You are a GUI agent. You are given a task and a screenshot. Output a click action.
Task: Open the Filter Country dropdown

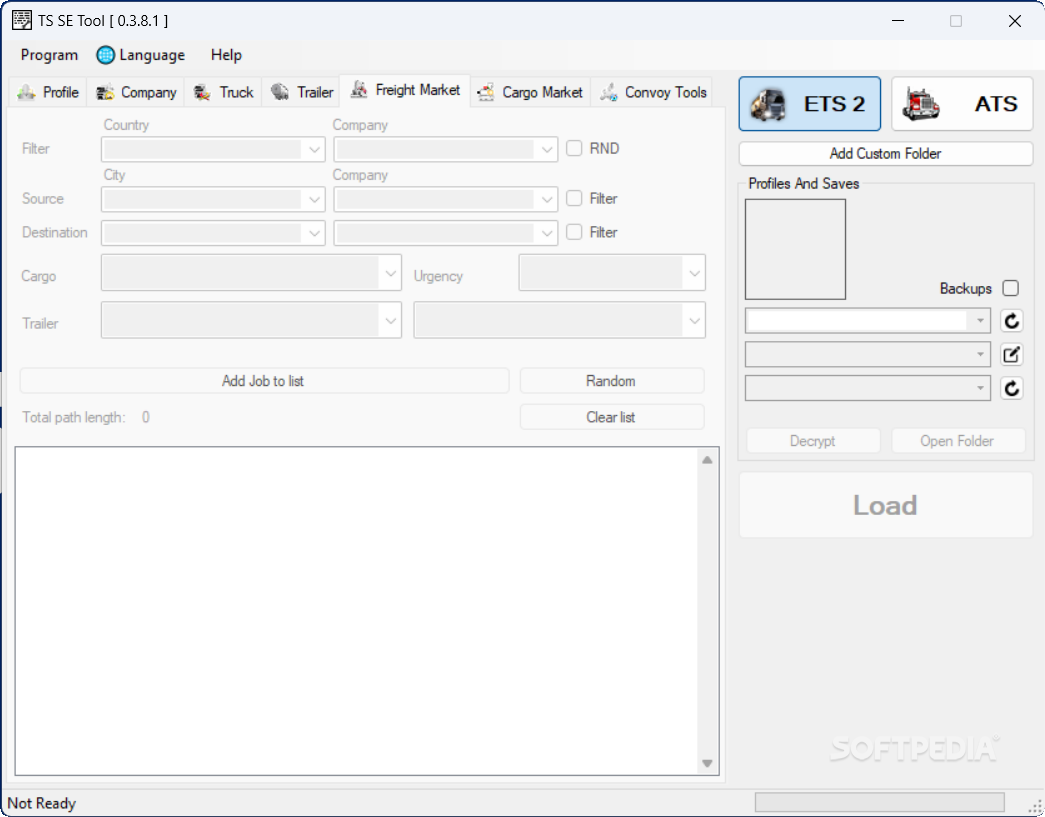pyautogui.click(x=213, y=149)
